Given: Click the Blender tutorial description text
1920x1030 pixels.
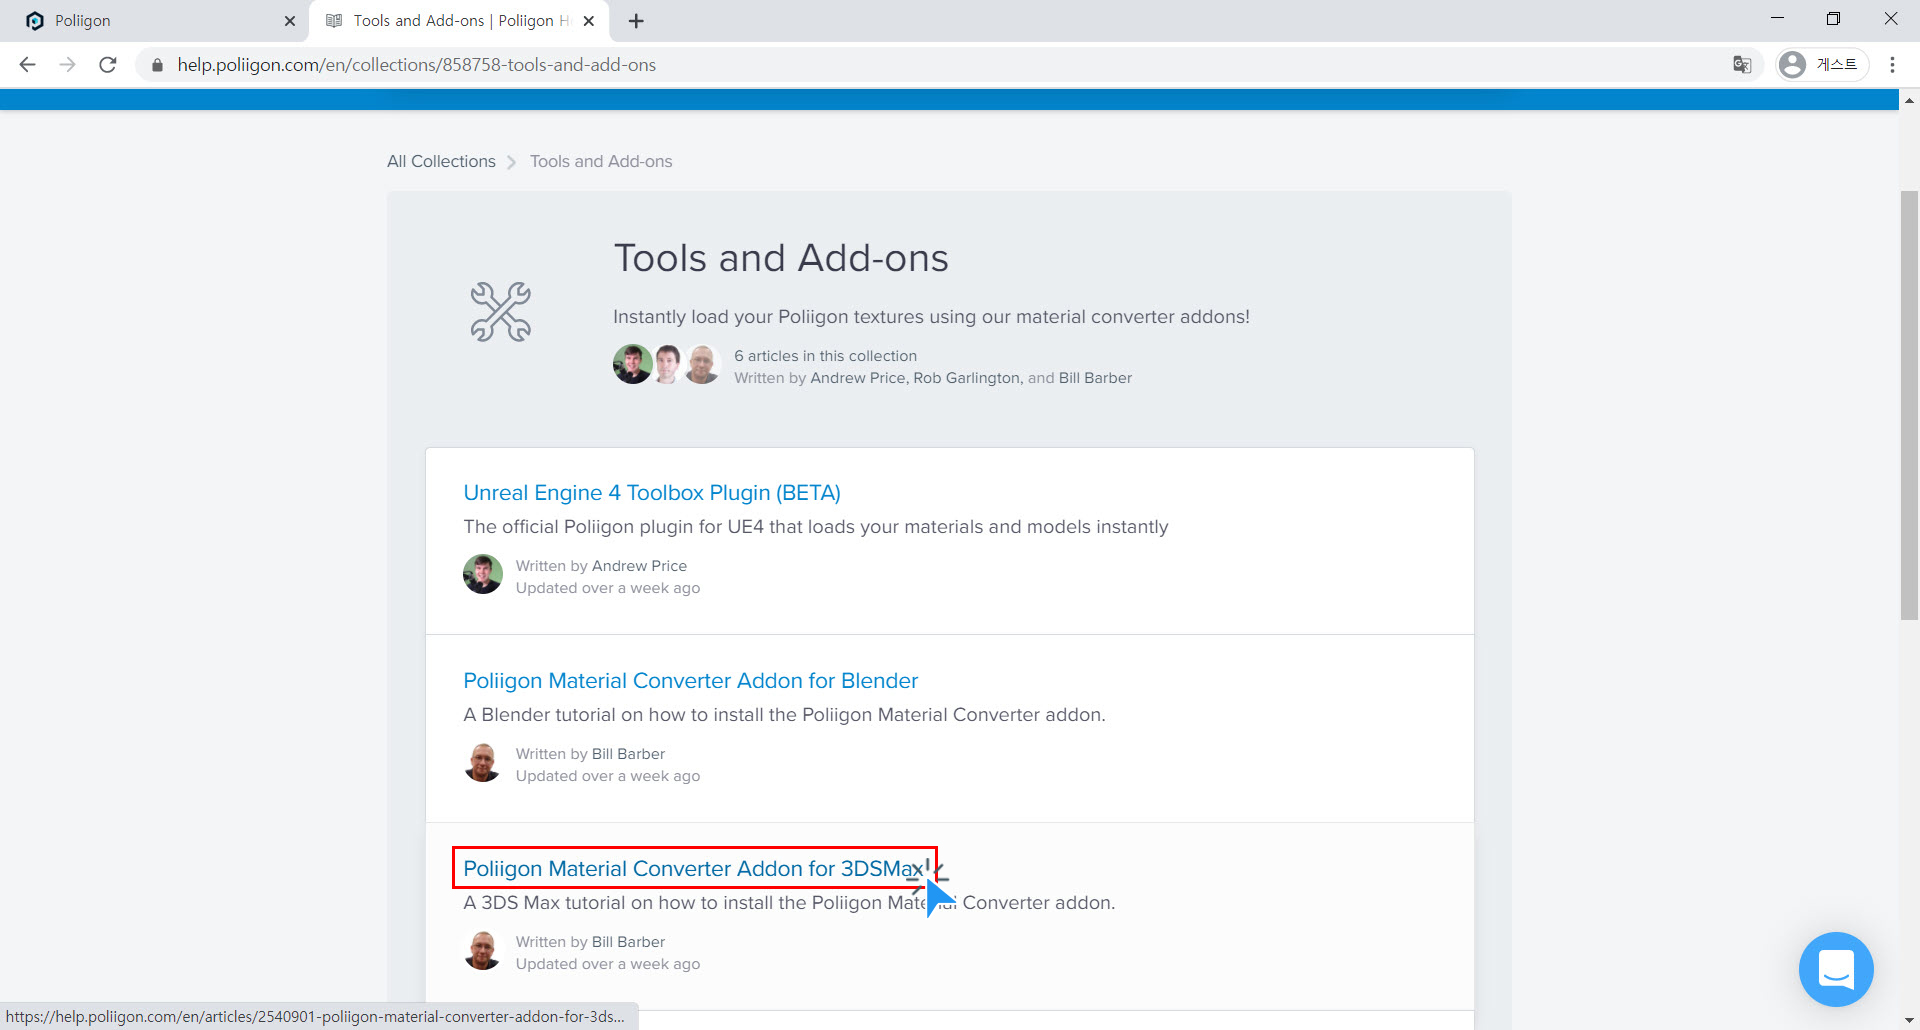Looking at the screenshot, I should coord(784,715).
